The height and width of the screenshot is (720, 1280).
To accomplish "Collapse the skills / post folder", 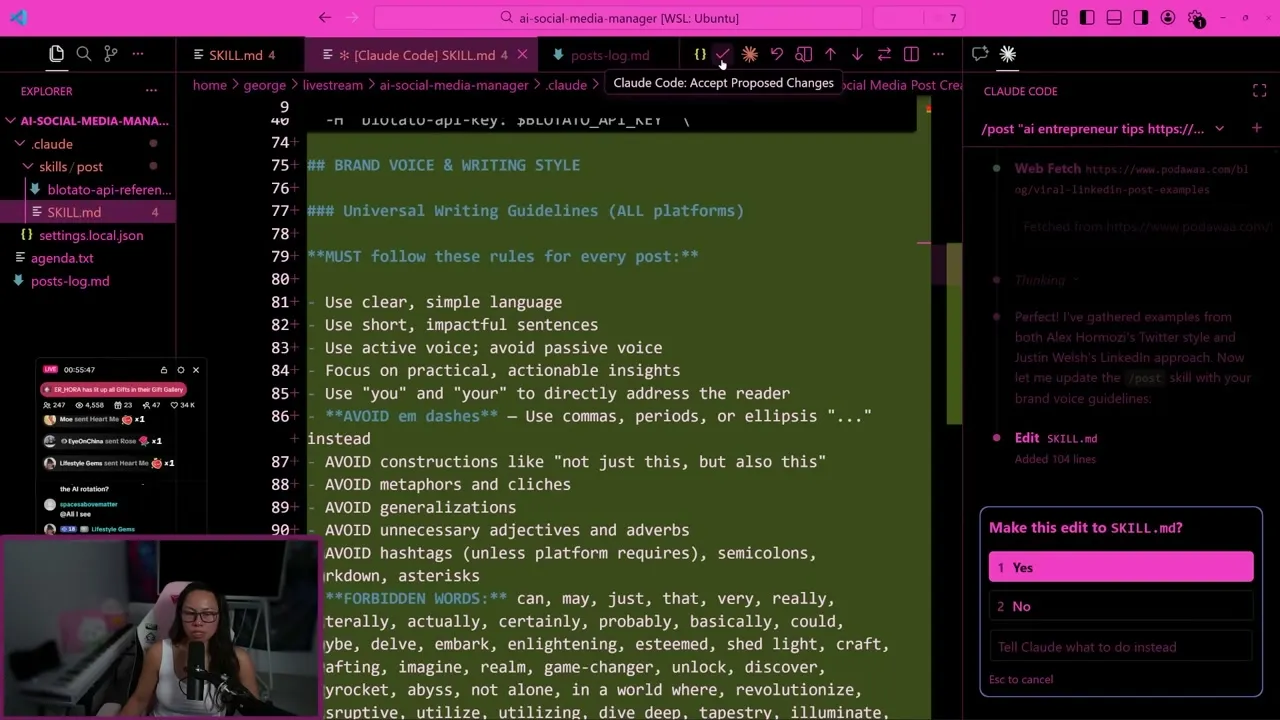I will [29, 167].
